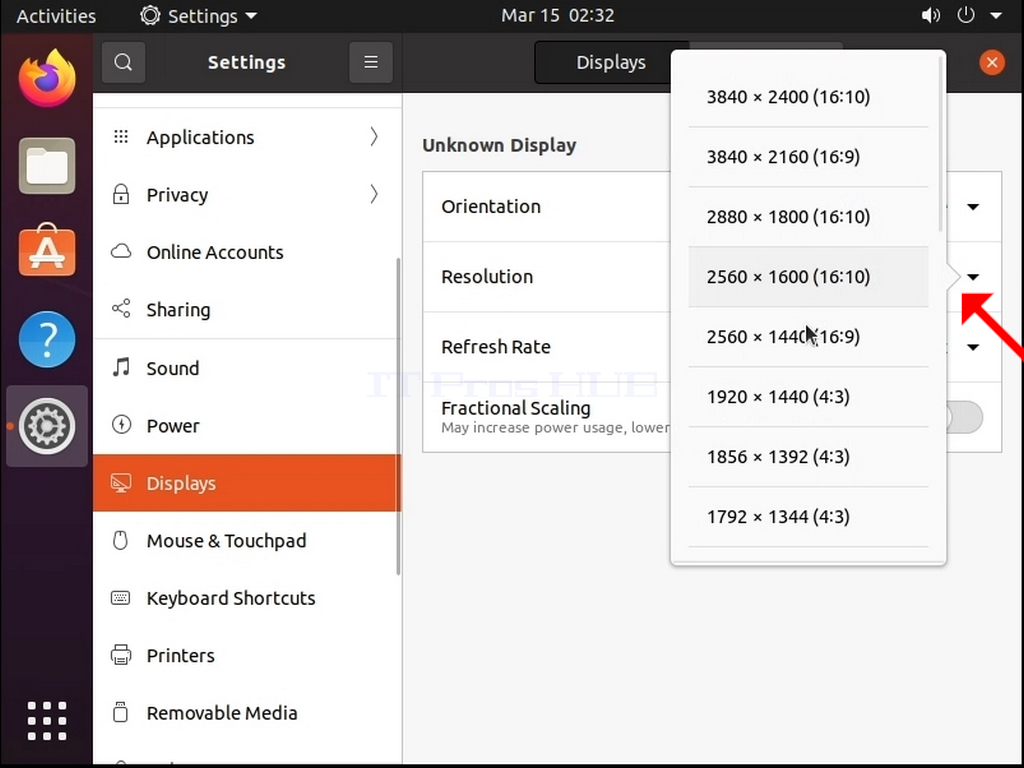Click the volume icon in top bar

coord(930,15)
